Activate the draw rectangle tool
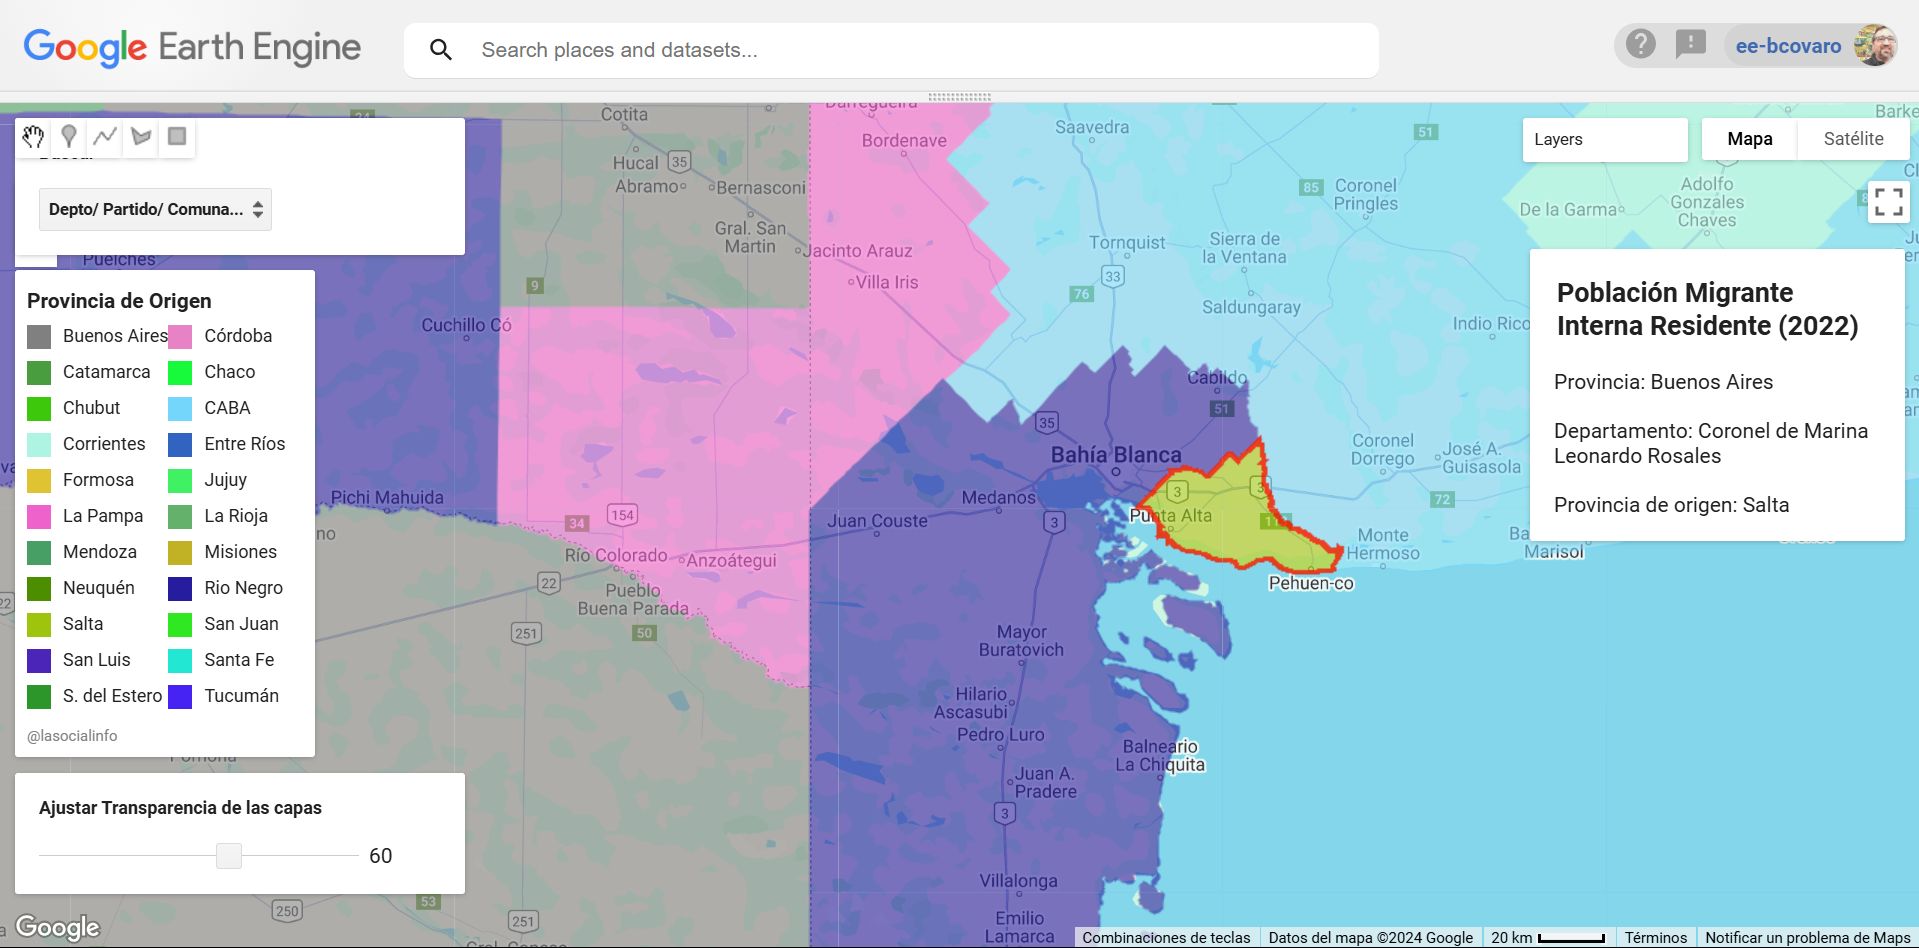This screenshot has height=948, width=1919. tap(177, 137)
